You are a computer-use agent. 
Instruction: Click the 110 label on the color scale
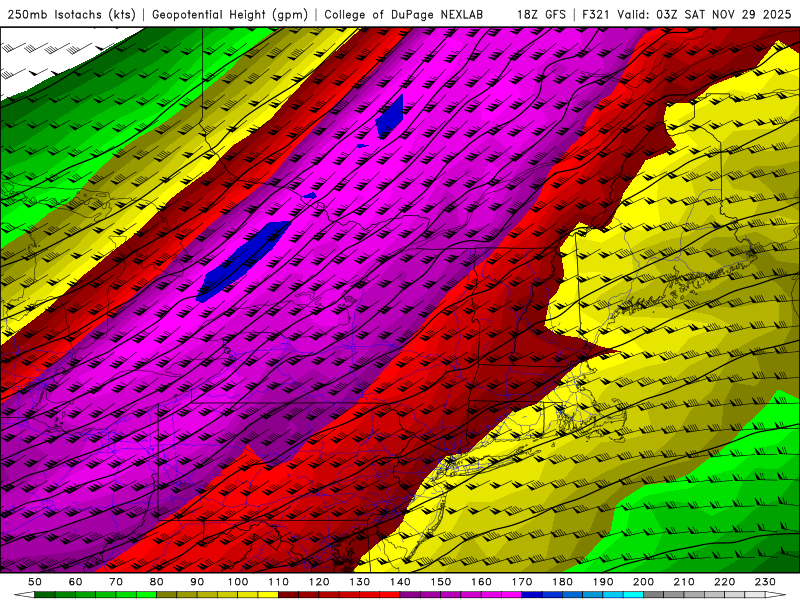[279, 582]
